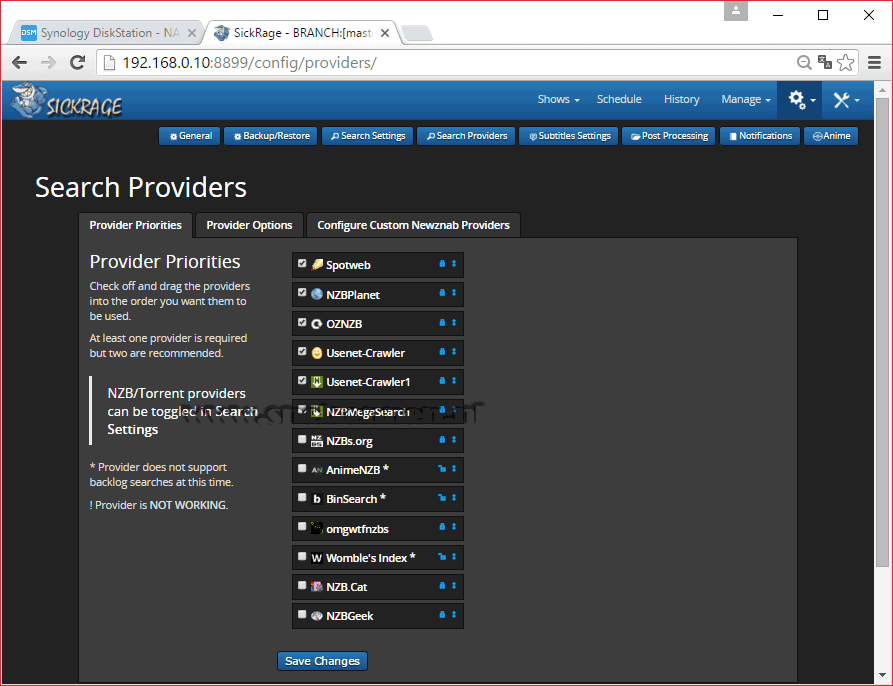Click the Usenet-Crawler smiley icon
This screenshot has height=686, width=893.
coord(317,353)
